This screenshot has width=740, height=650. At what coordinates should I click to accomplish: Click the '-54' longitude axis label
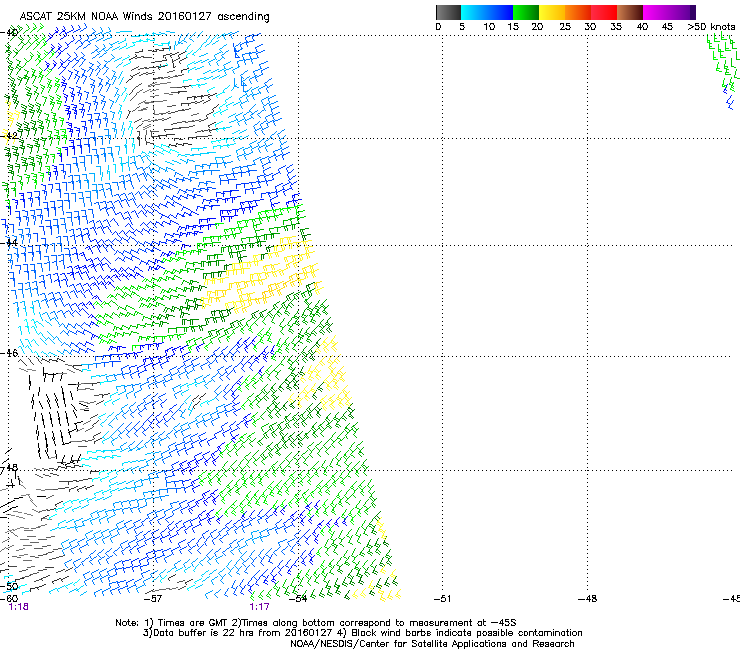[298, 599]
